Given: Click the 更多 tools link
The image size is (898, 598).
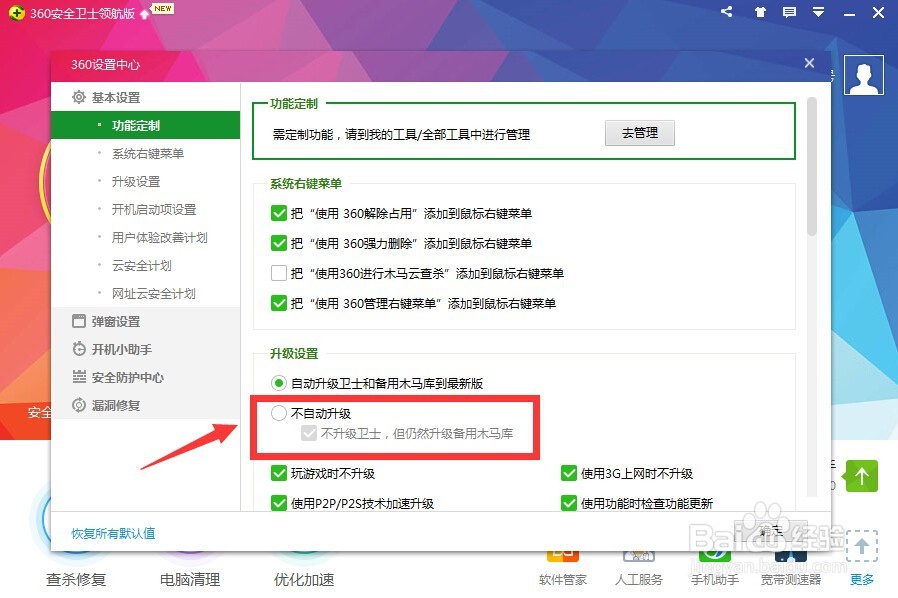Looking at the screenshot, I should coord(862,579).
